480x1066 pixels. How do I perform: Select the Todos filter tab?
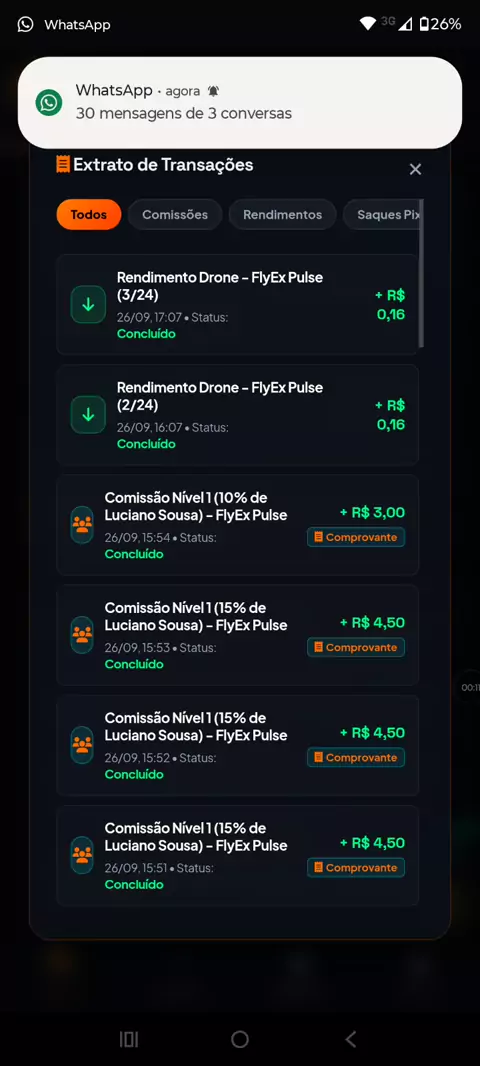coord(89,214)
